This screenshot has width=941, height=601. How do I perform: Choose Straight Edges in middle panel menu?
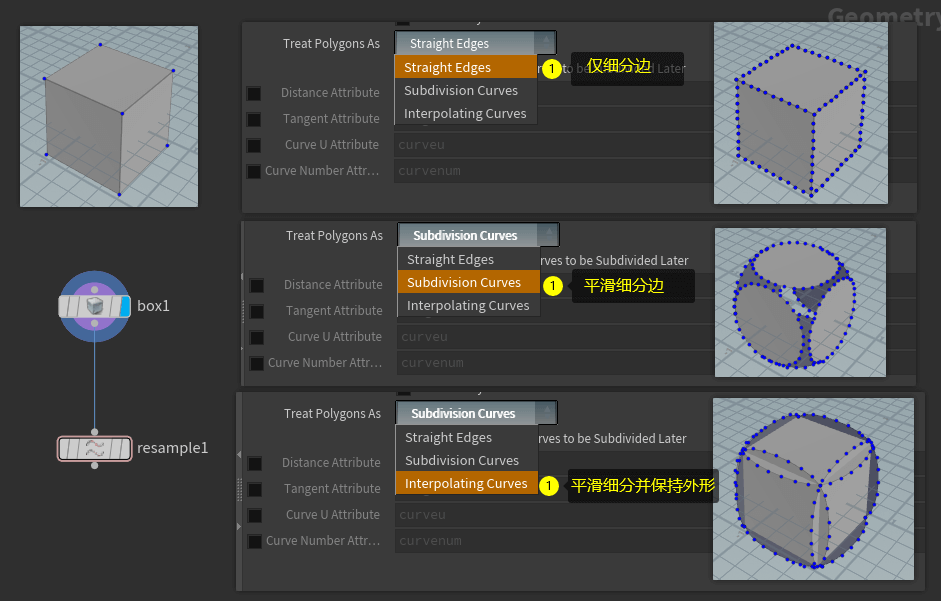(469, 259)
